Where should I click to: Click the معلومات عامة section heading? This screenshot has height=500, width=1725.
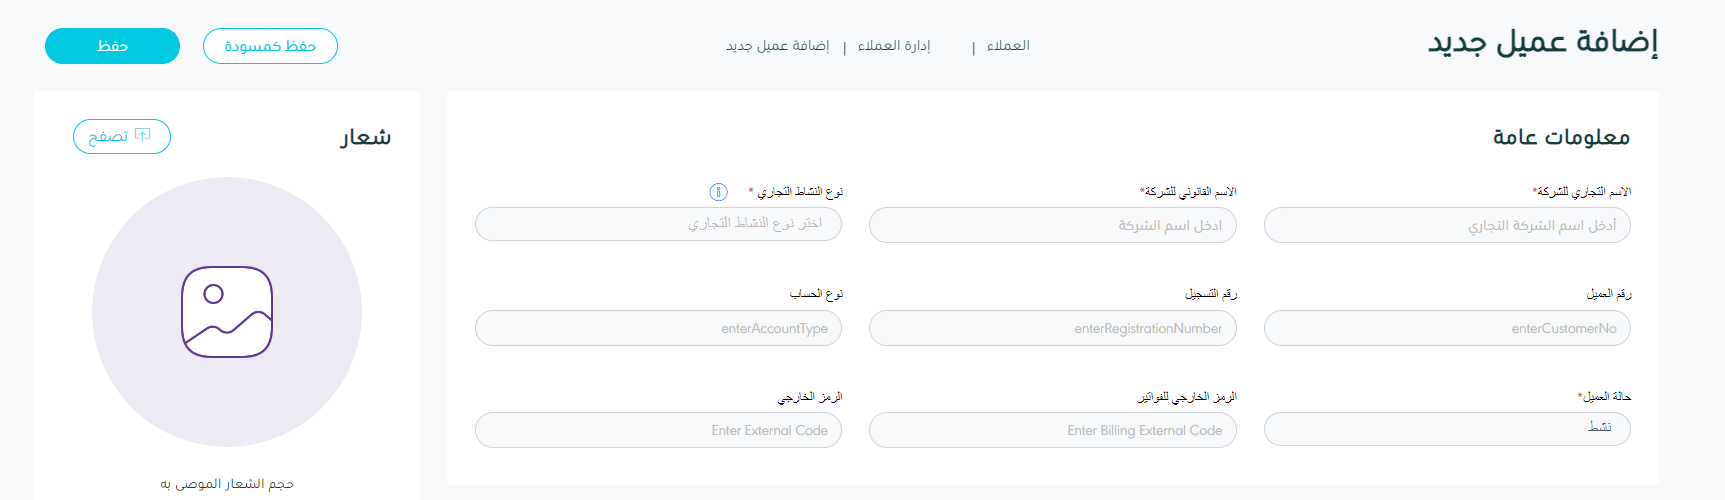(x=1561, y=137)
